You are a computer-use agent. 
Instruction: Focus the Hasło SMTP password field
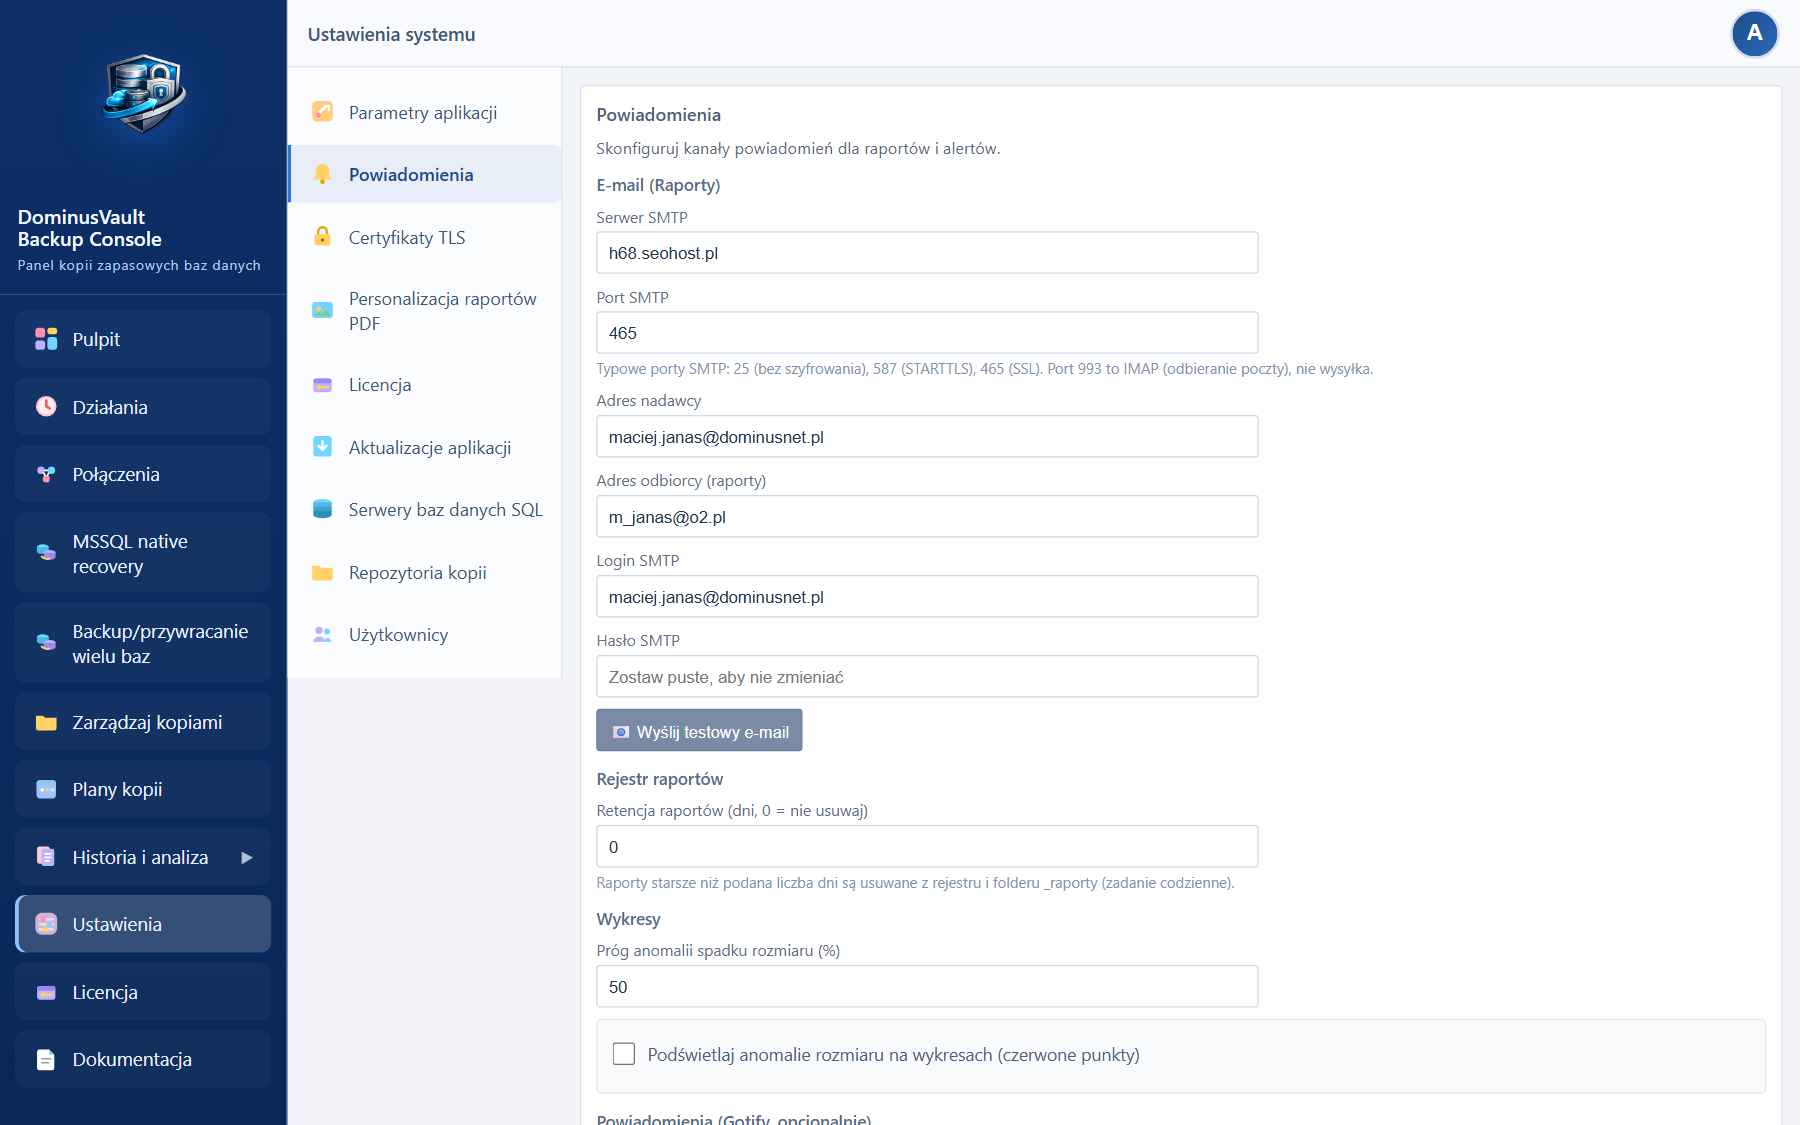[x=927, y=677]
